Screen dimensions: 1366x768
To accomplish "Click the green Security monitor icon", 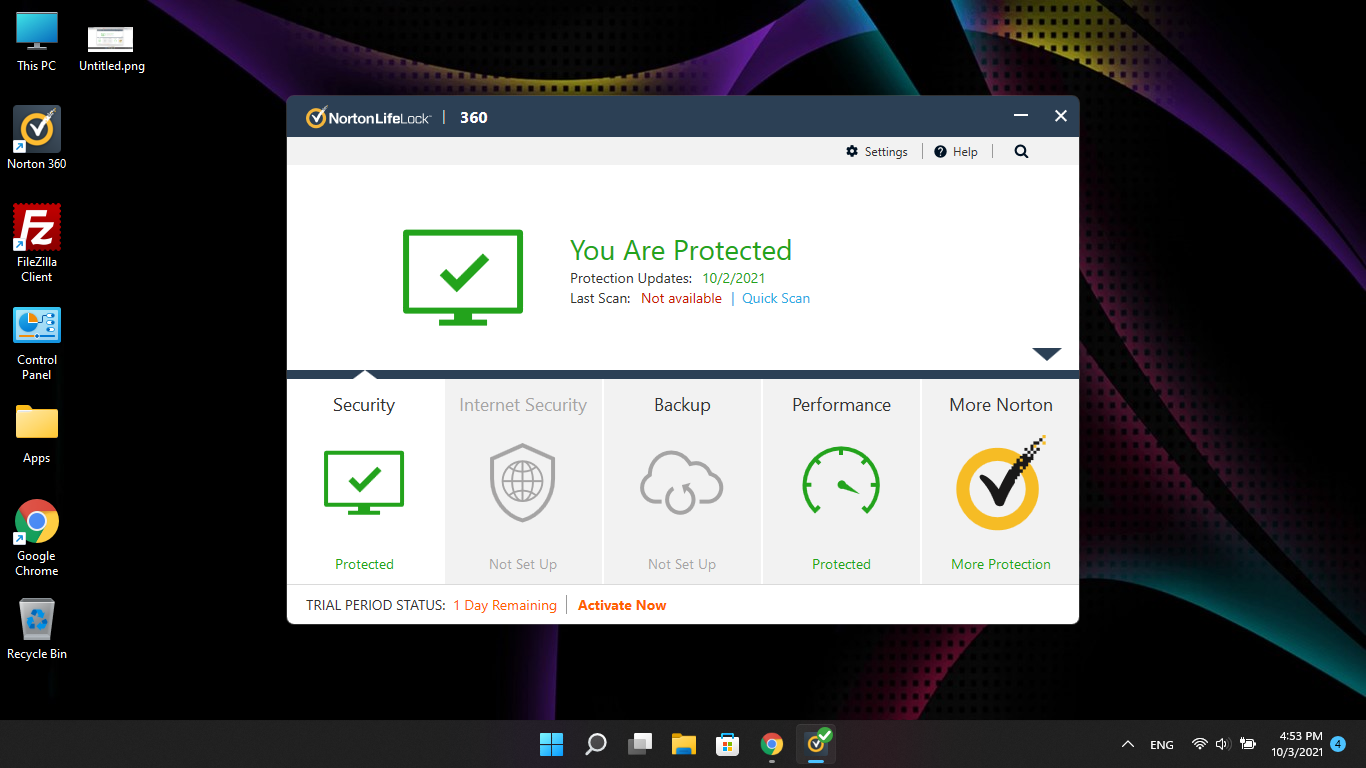I will pos(364,483).
